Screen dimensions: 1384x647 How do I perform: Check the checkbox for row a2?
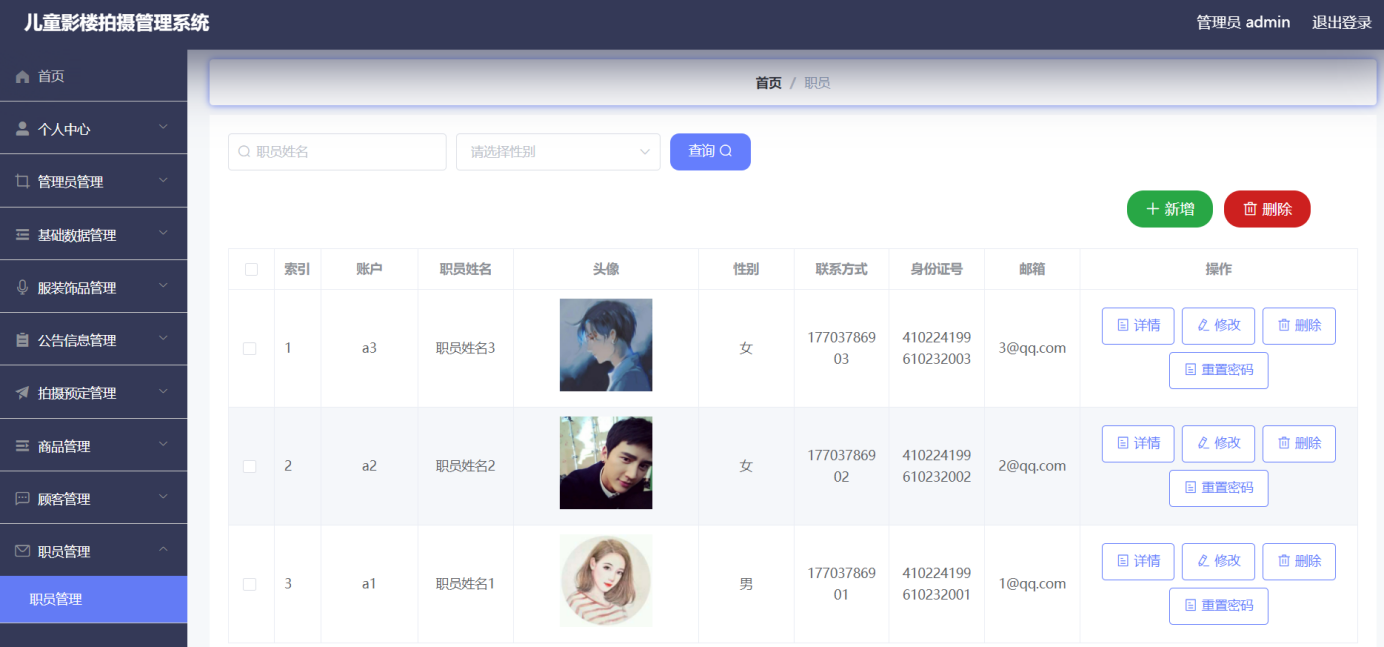click(250, 466)
